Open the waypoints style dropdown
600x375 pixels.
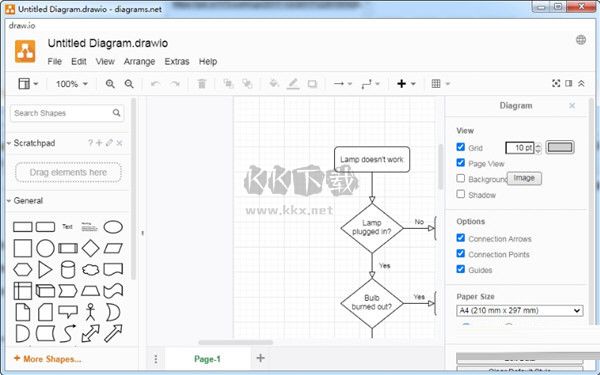370,84
